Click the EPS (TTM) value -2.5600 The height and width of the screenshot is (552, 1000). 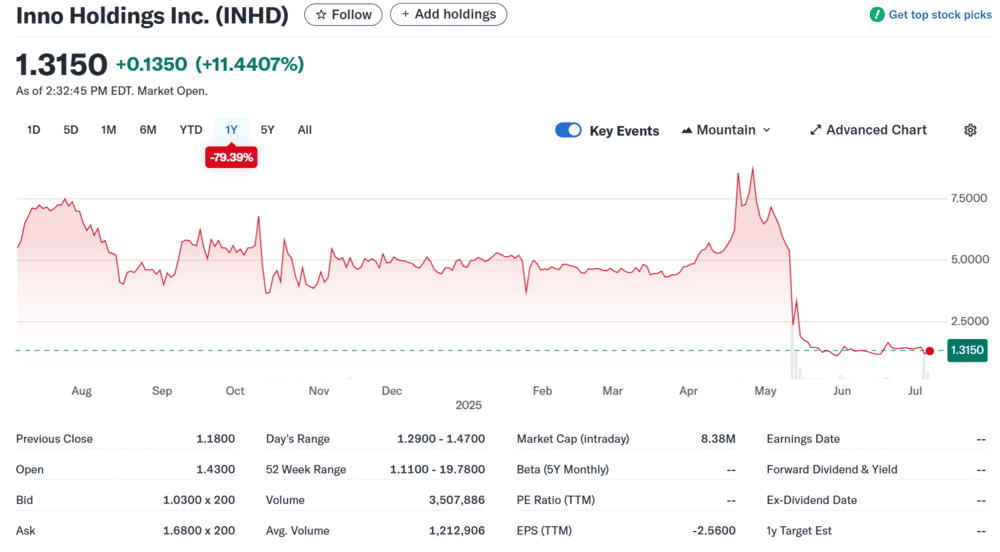714,531
